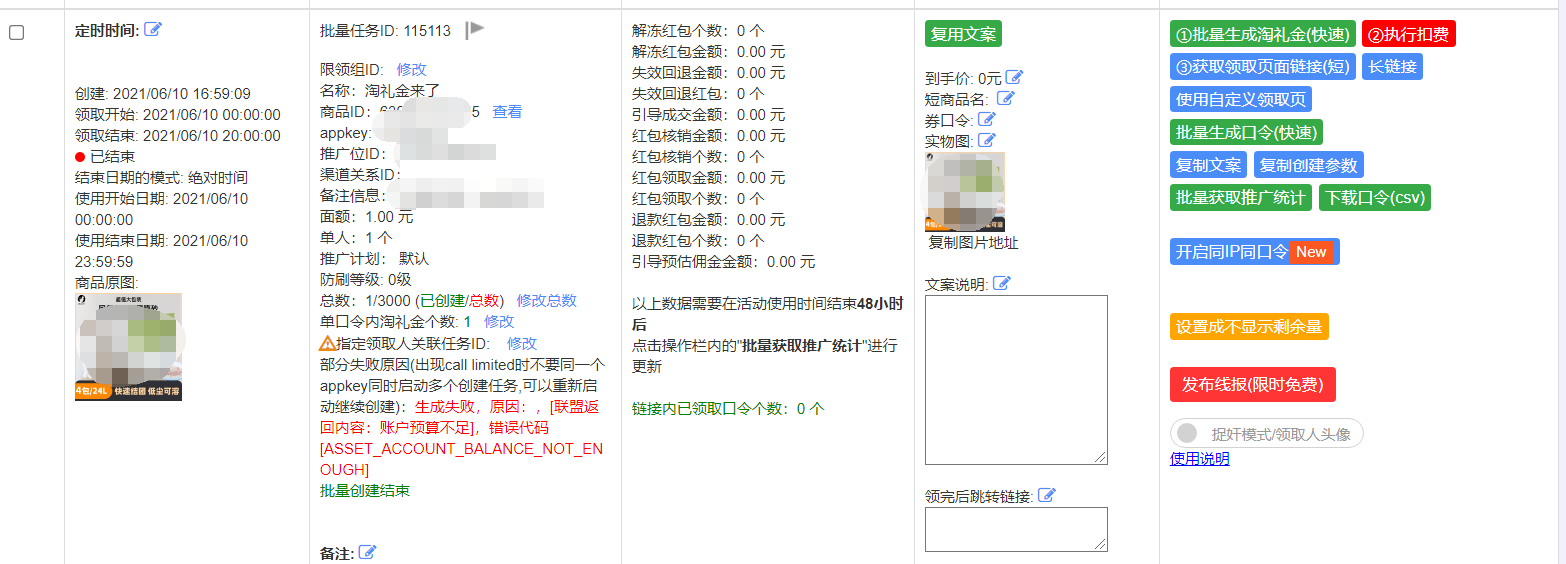Click 批量获取推广统计 button
The width and height of the screenshot is (1566, 564).
[x=1241, y=197]
